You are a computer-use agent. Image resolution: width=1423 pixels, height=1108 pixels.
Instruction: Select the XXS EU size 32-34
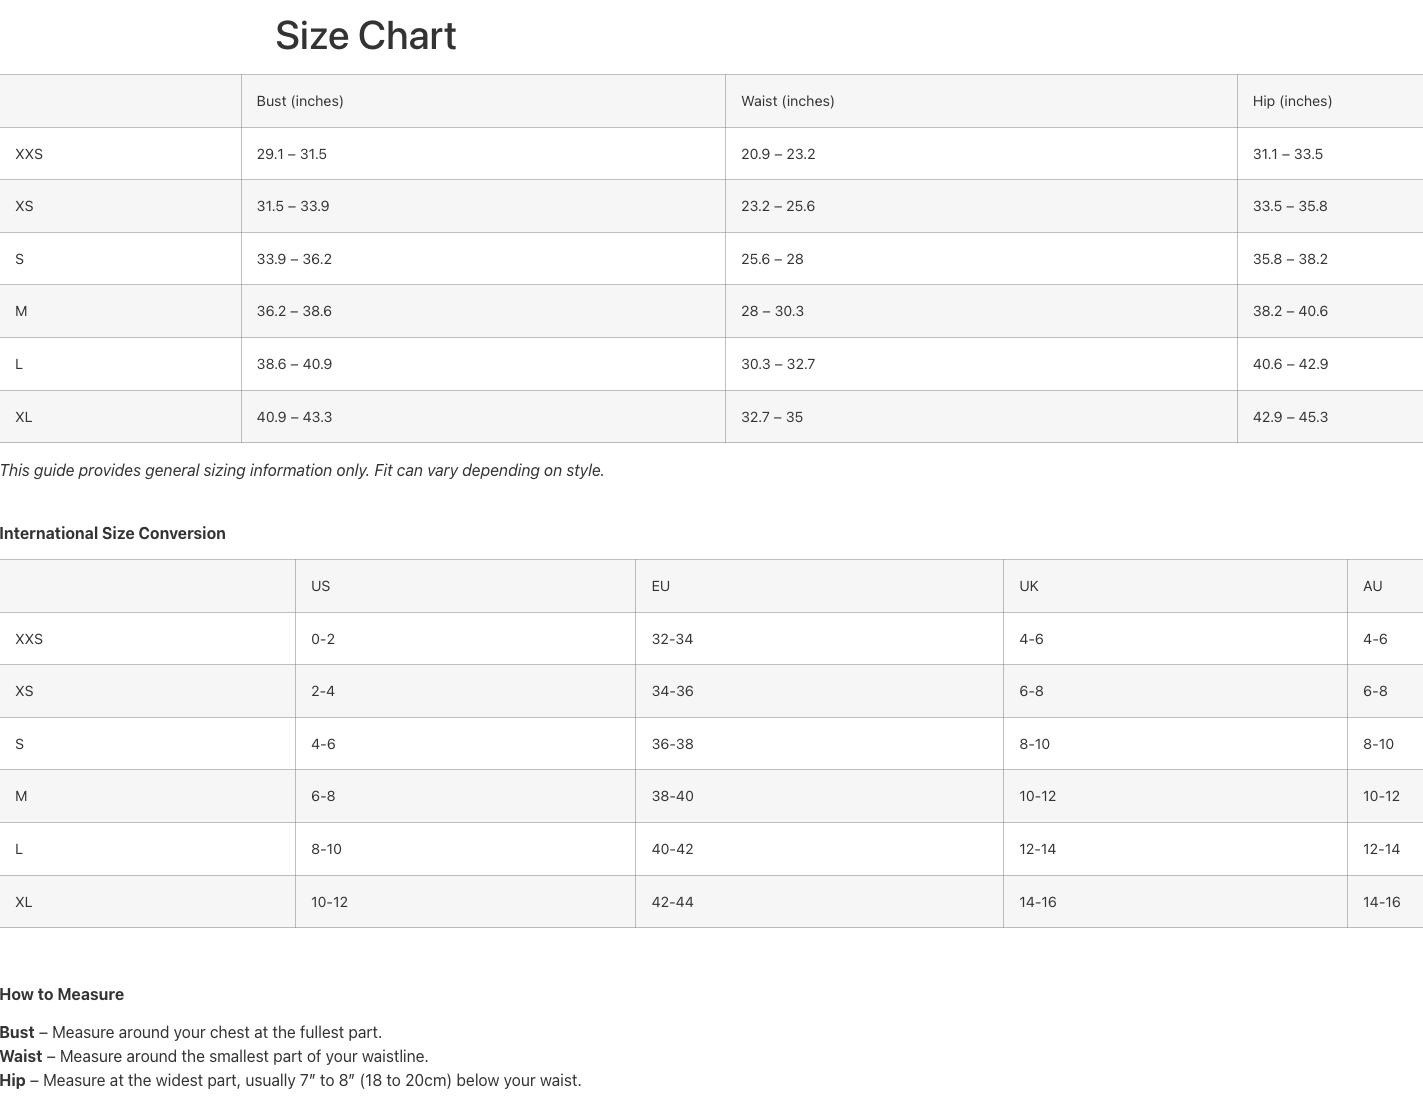click(x=672, y=639)
